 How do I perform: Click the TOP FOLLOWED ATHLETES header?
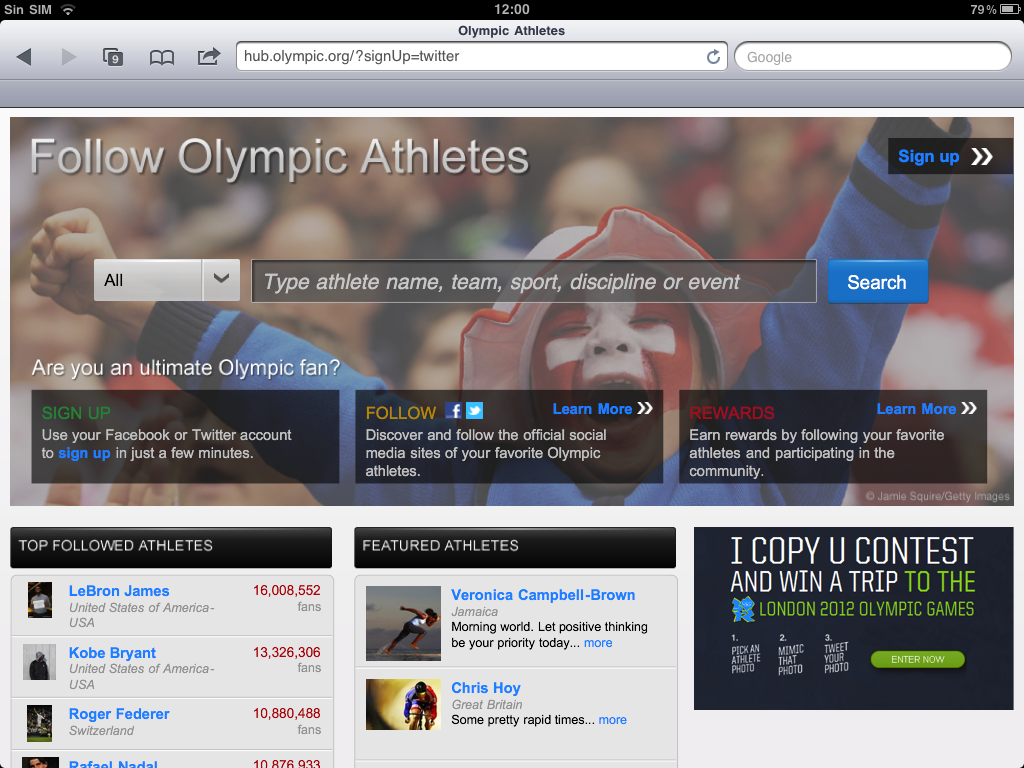click(171, 547)
